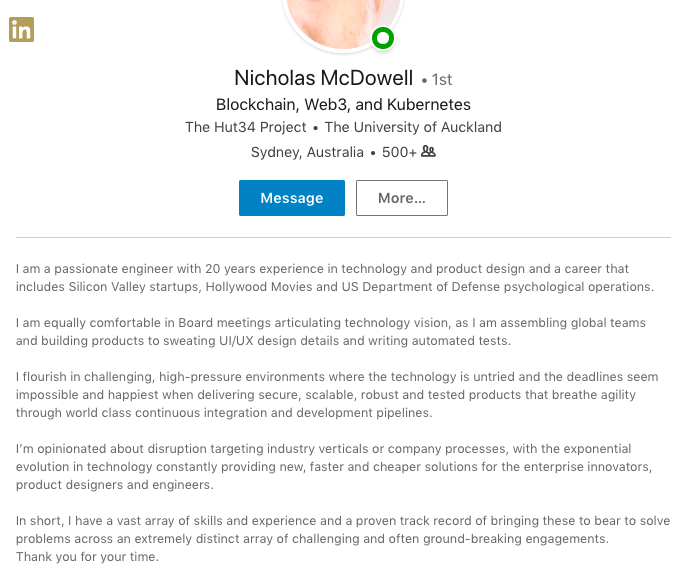Click the paragraph about Board meetings

(331, 332)
